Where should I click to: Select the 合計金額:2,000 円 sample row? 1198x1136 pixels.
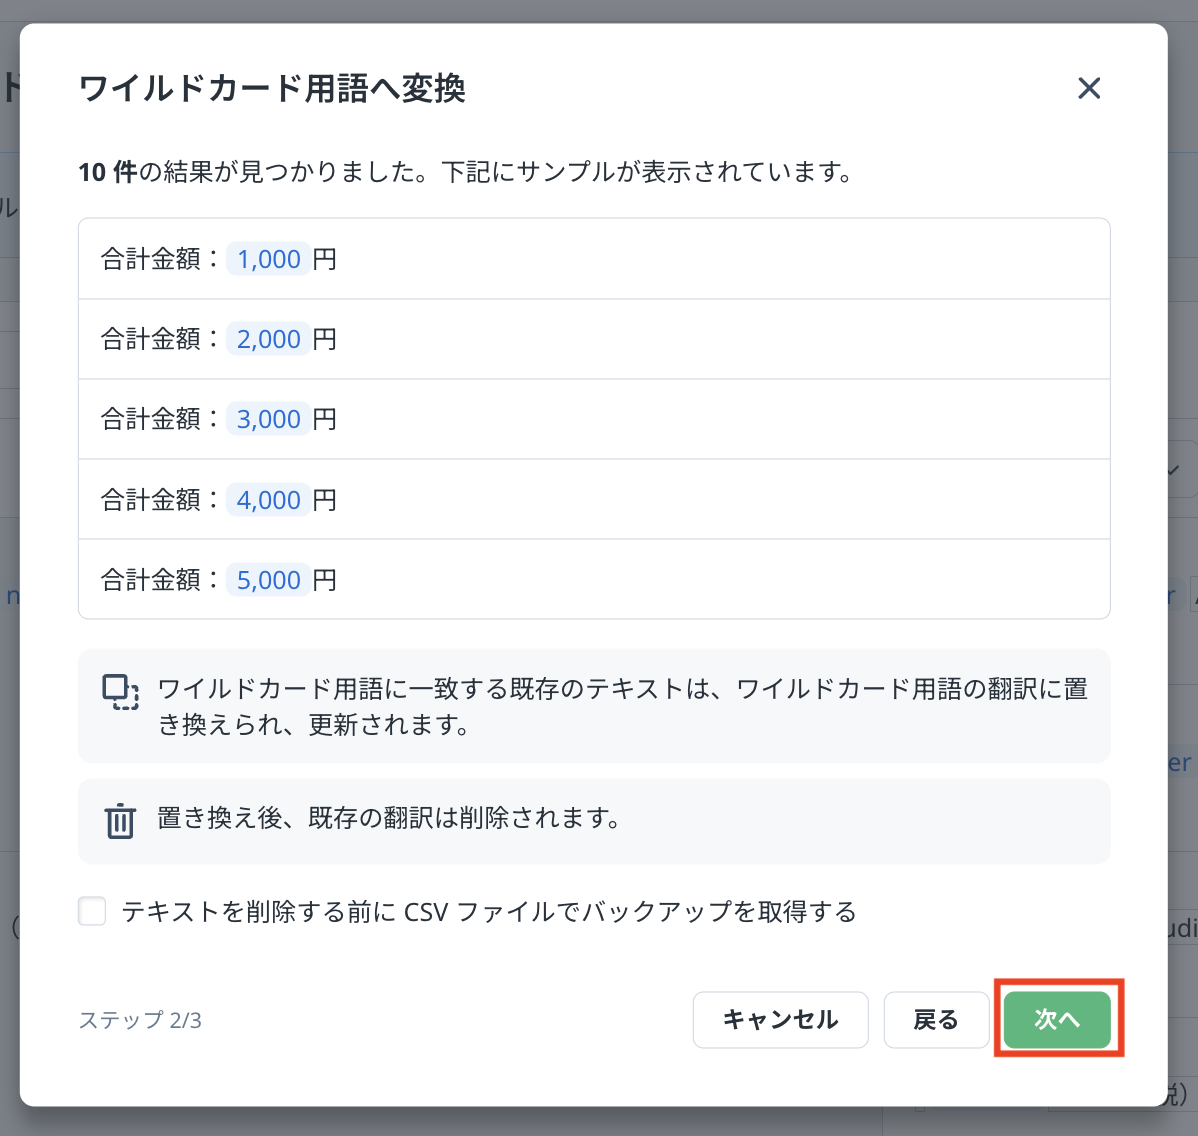click(x=594, y=339)
